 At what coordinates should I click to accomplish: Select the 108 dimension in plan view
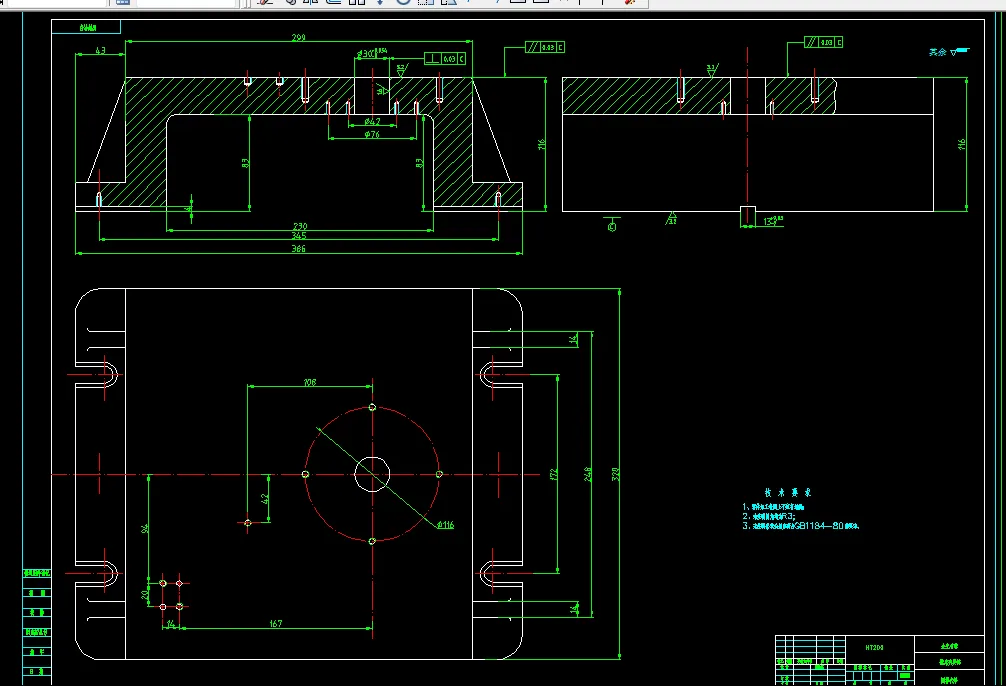pyautogui.click(x=310, y=382)
